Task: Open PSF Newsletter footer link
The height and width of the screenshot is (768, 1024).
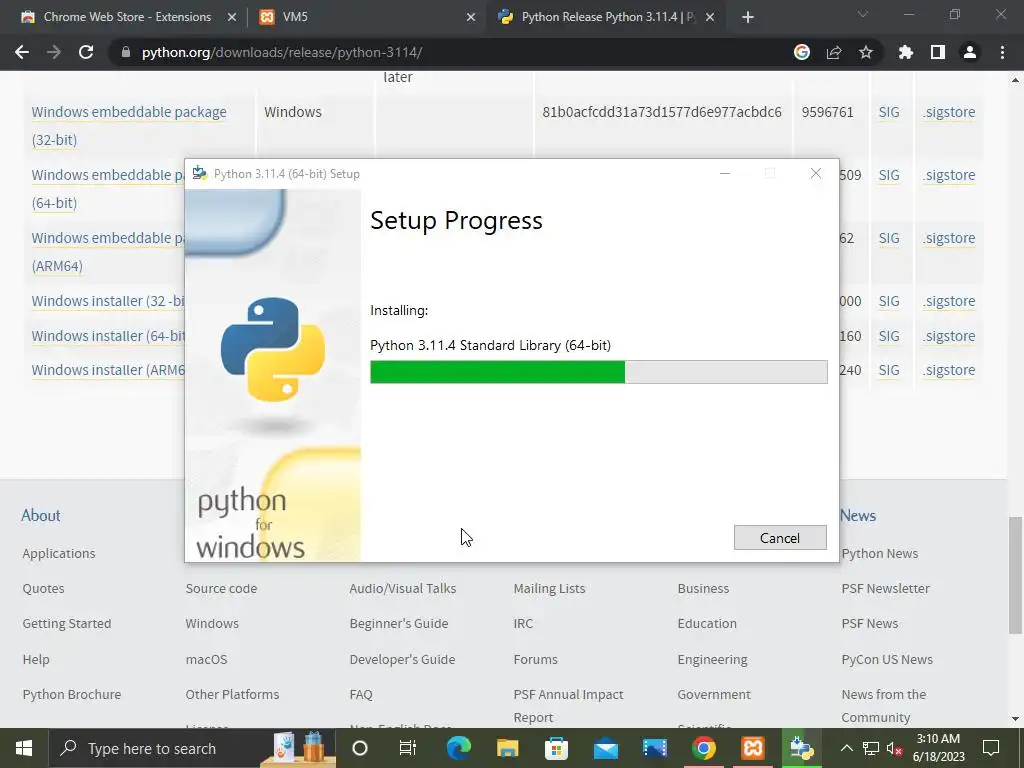Action: pyautogui.click(x=886, y=588)
